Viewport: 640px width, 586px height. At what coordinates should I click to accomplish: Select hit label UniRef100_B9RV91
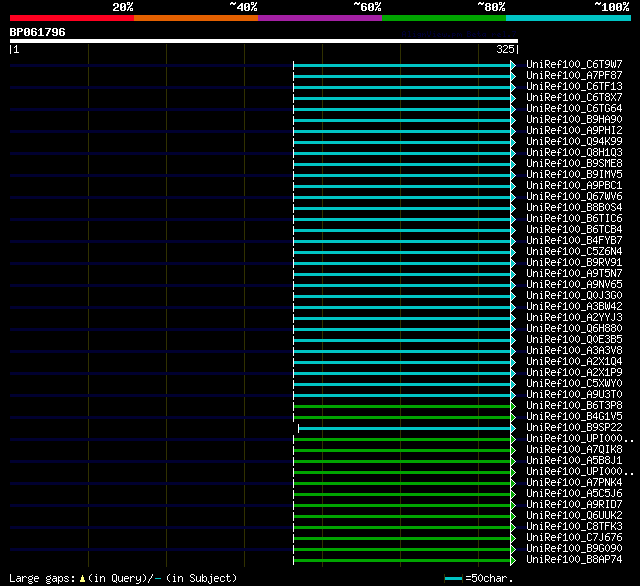click(574, 263)
